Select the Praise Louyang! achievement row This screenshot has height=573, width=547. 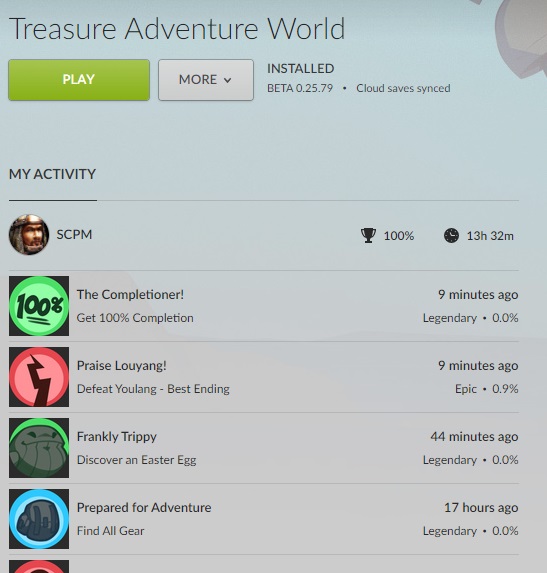[264, 377]
